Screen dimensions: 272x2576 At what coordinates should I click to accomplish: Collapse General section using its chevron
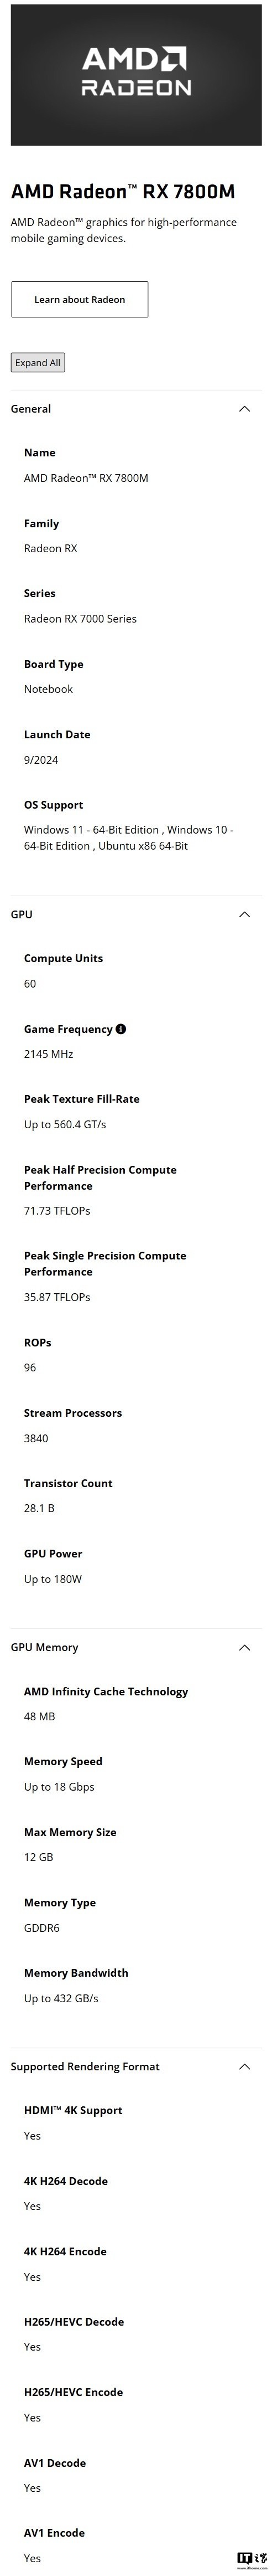[244, 409]
